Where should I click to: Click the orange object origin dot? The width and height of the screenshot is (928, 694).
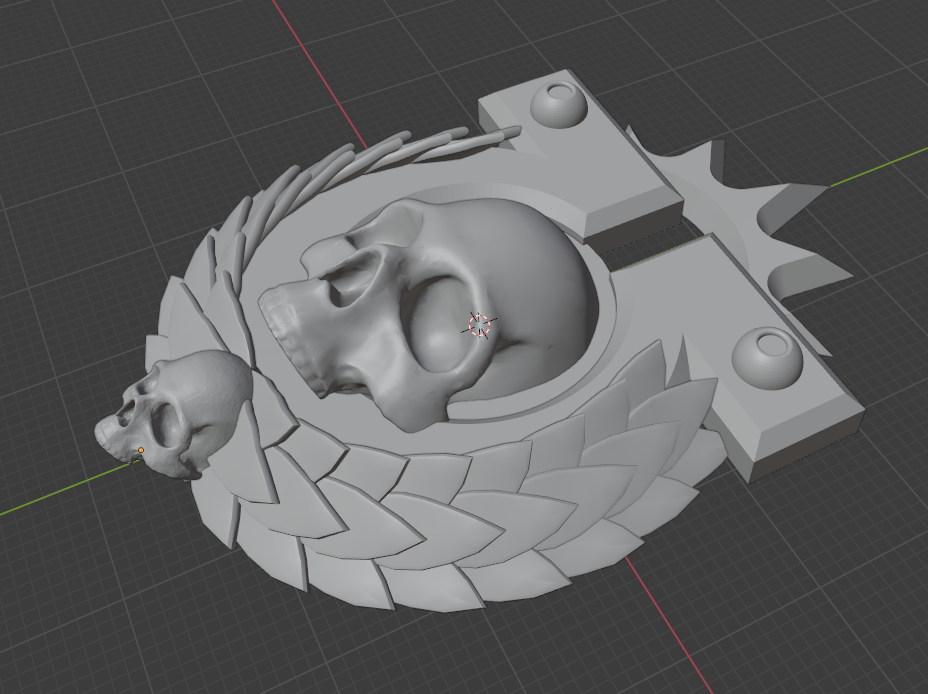pos(140,451)
